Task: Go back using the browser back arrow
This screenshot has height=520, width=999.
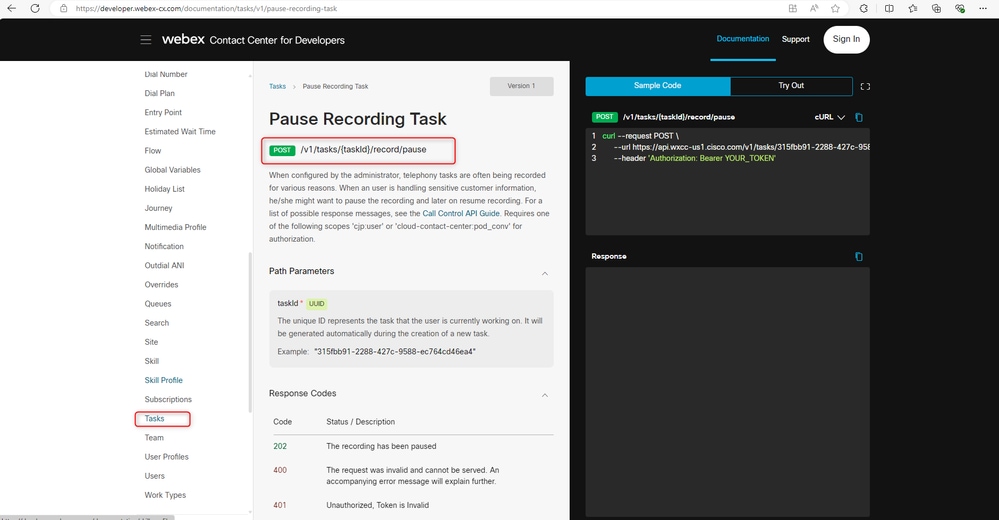Action: 11,8
